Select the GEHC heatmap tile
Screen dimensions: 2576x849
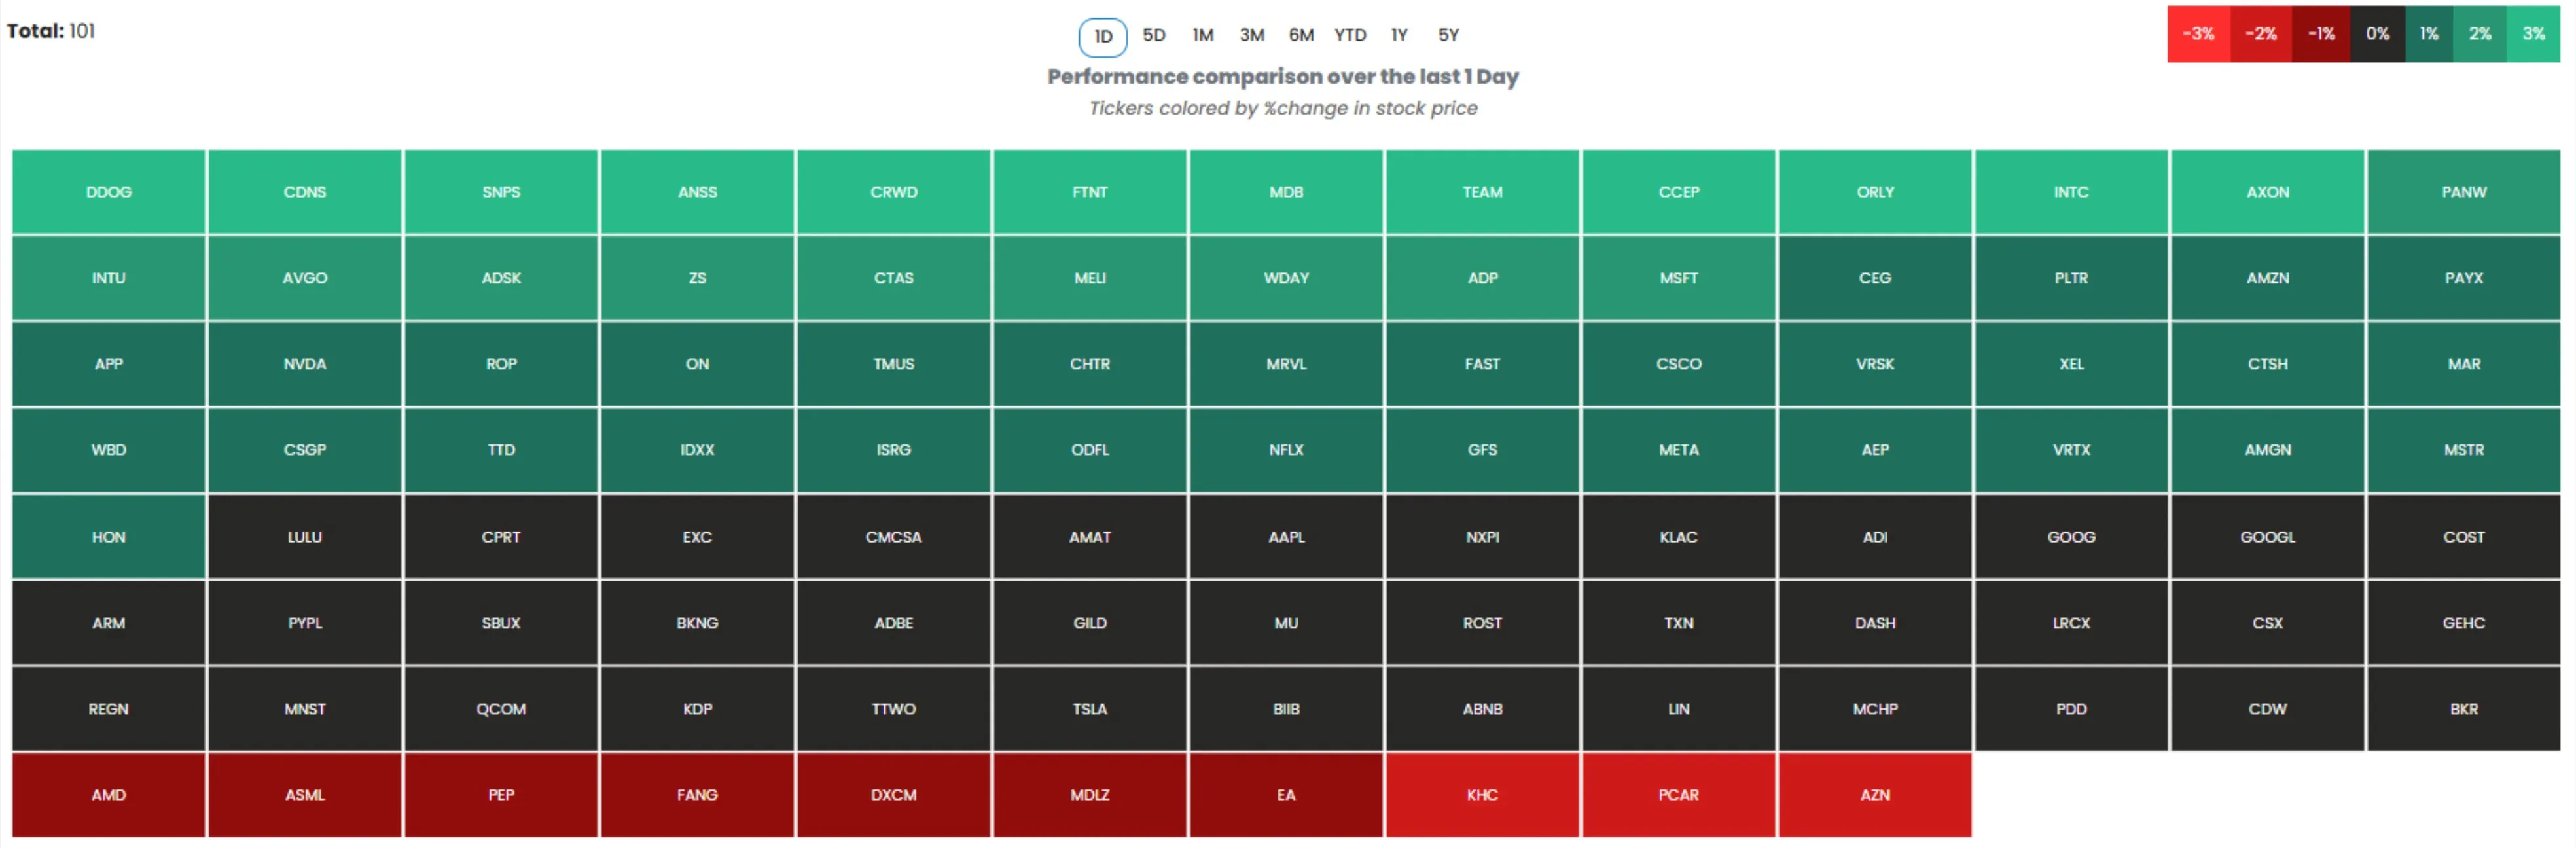coord(2464,623)
